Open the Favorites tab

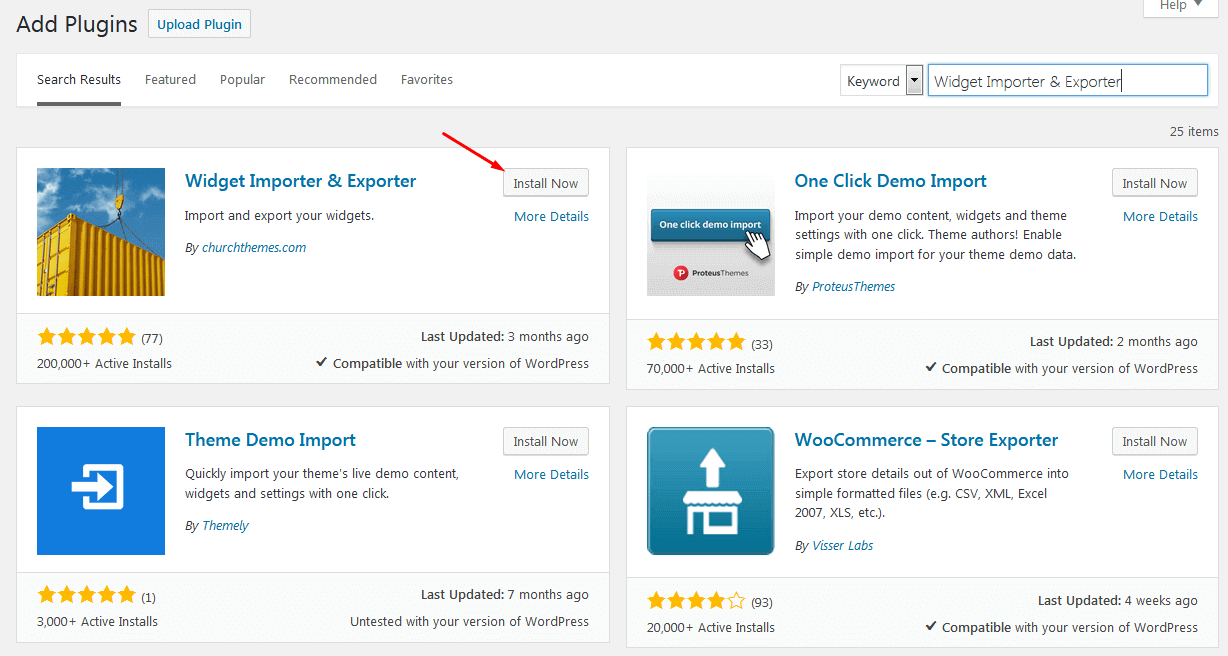(x=426, y=80)
